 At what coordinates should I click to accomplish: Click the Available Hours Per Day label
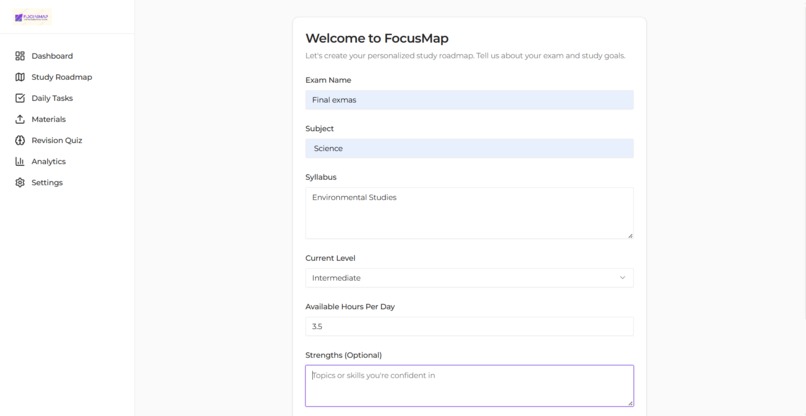[x=350, y=306]
